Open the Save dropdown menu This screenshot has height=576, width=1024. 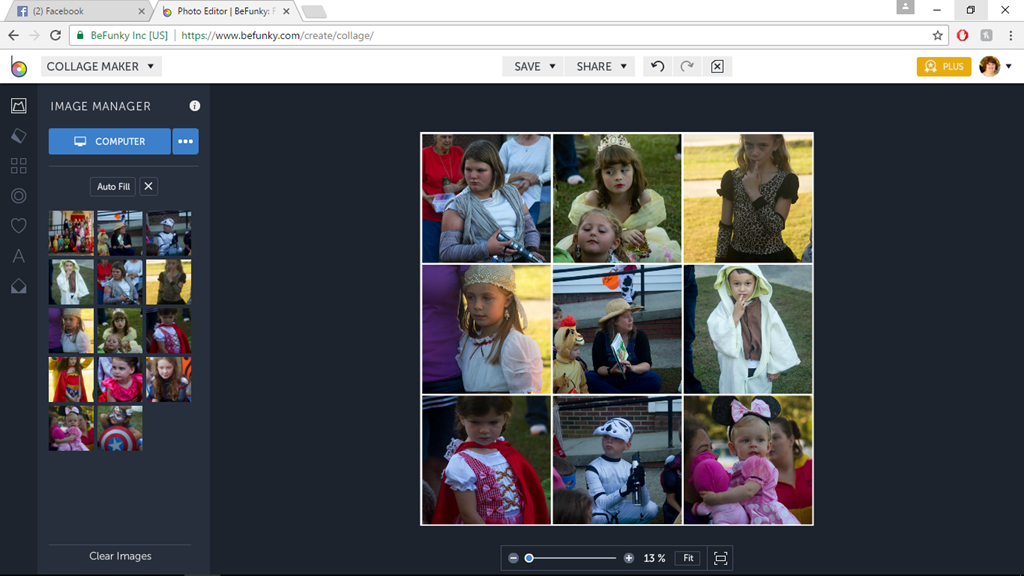[534, 66]
